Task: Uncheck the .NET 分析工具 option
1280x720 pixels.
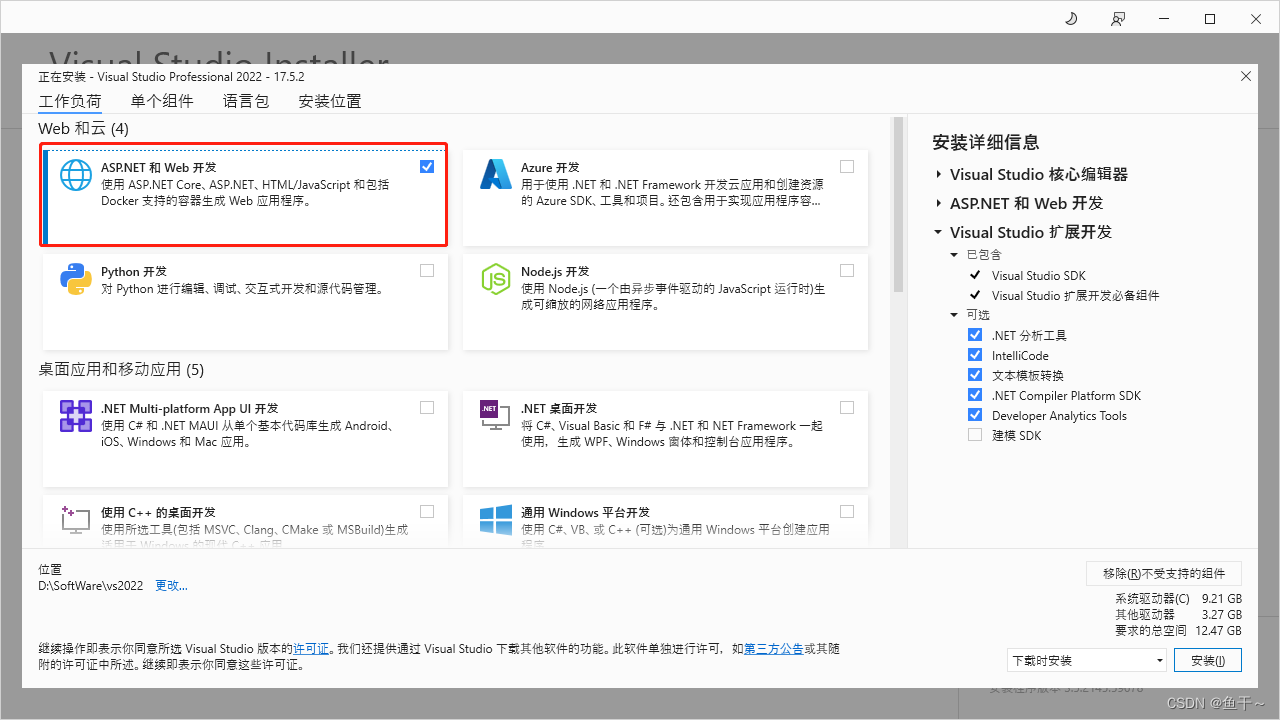Action: [975, 335]
